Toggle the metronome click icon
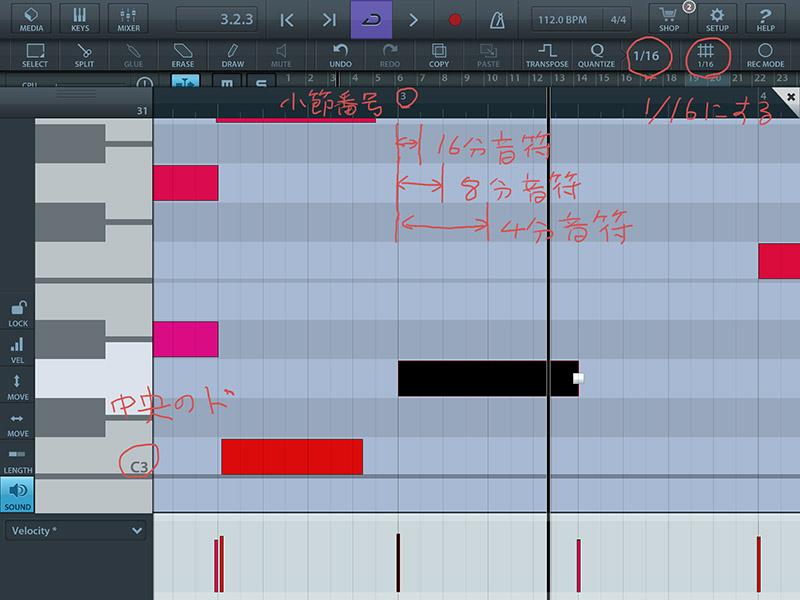The height and width of the screenshot is (600, 800). 497,20
